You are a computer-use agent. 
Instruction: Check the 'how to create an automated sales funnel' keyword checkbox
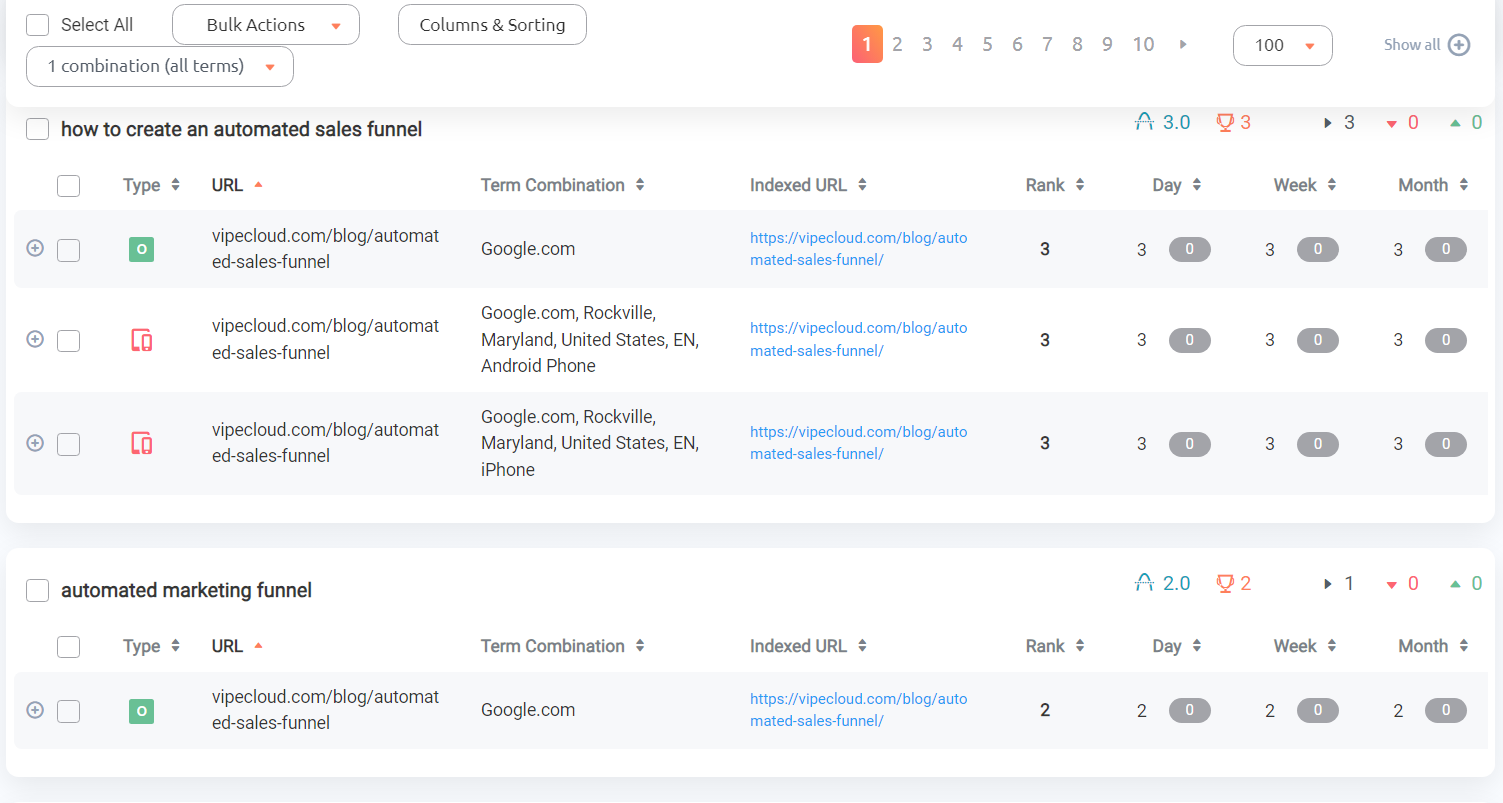(x=38, y=129)
